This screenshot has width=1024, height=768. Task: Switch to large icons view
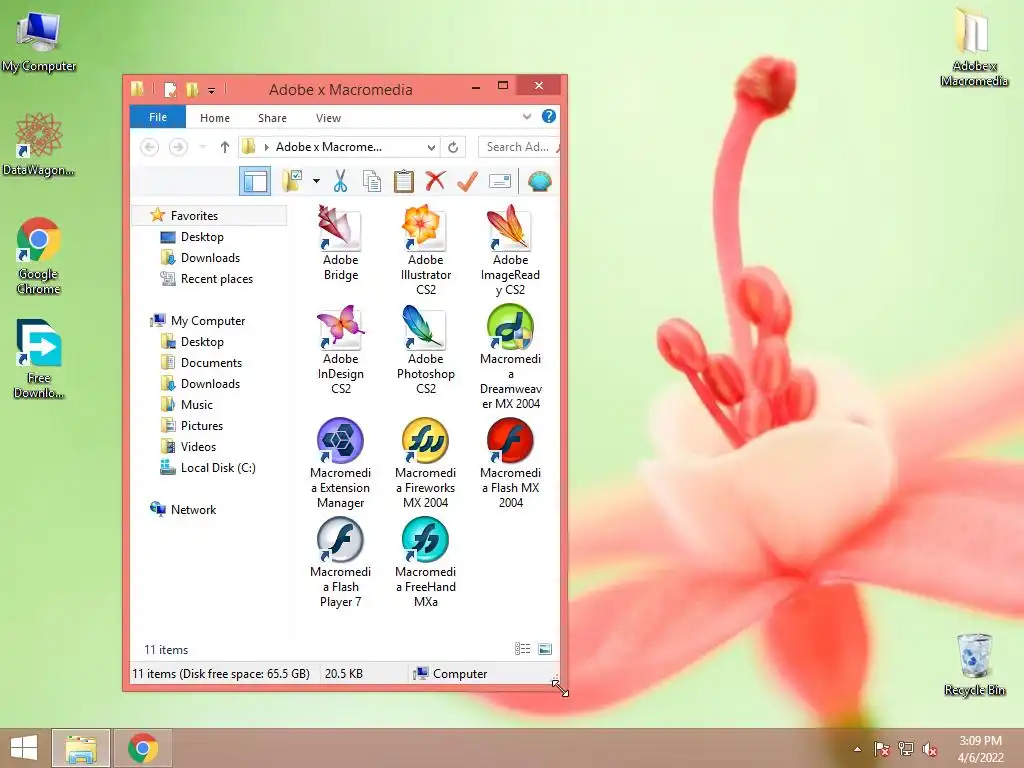point(545,648)
